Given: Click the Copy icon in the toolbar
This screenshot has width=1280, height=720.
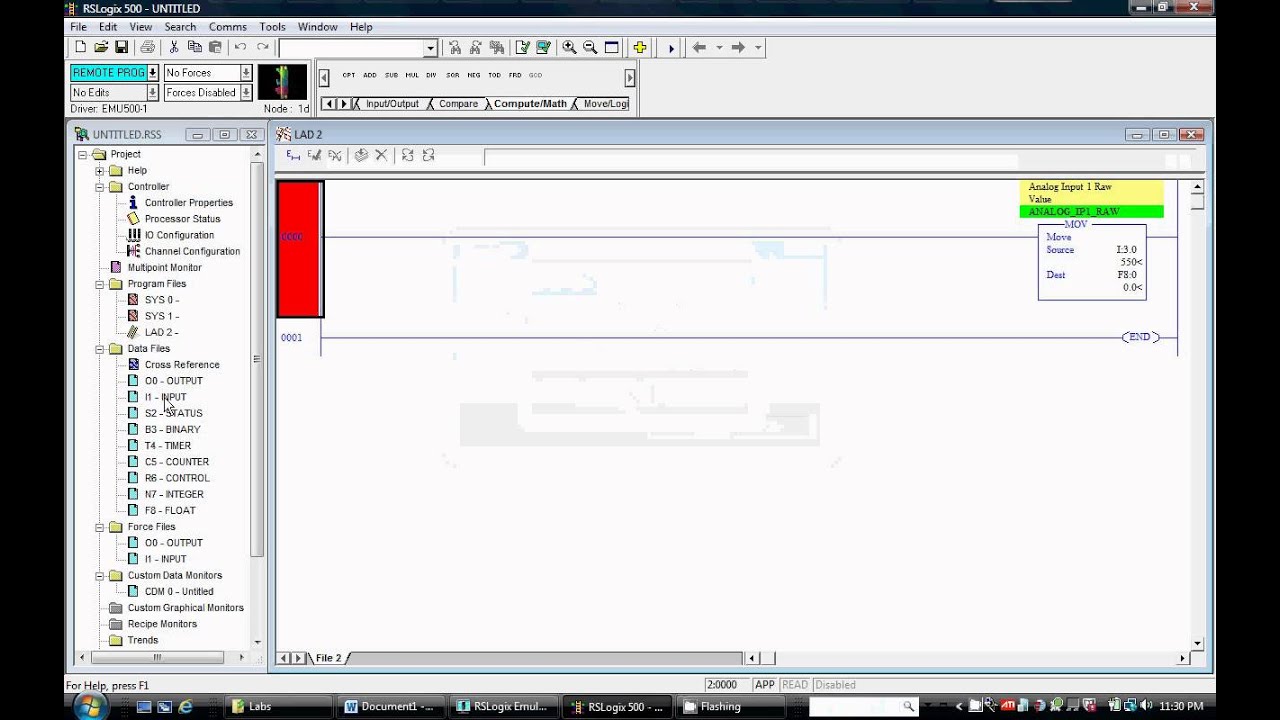Looking at the screenshot, I should click(x=195, y=47).
